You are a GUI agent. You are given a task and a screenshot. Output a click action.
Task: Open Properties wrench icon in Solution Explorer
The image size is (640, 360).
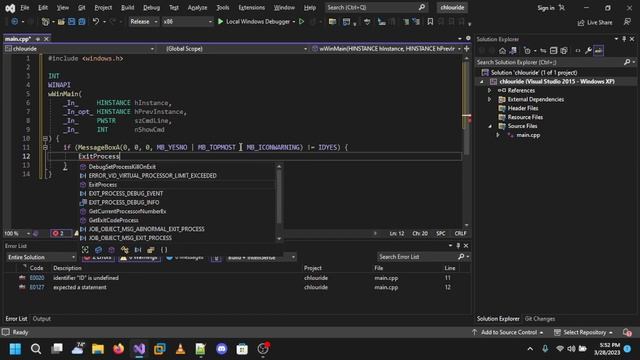coord(588,51)
